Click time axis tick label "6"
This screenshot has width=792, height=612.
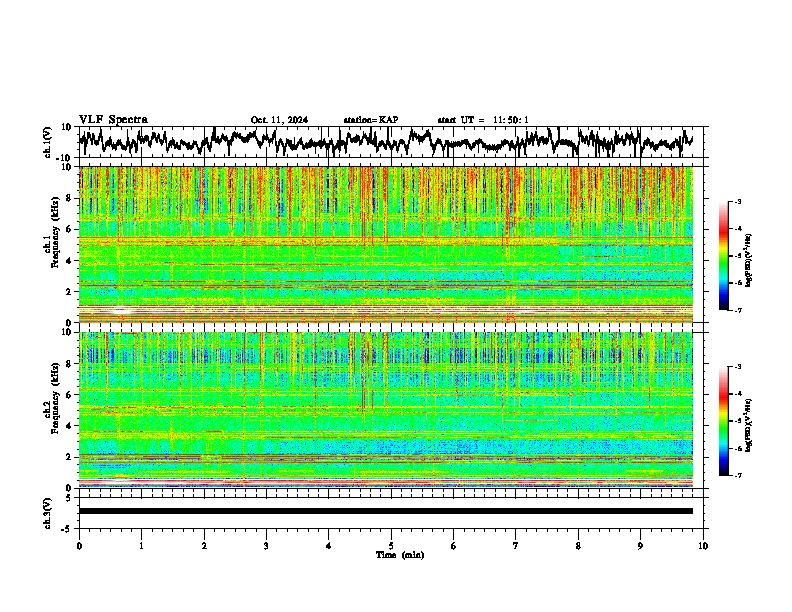coord(454,546)
